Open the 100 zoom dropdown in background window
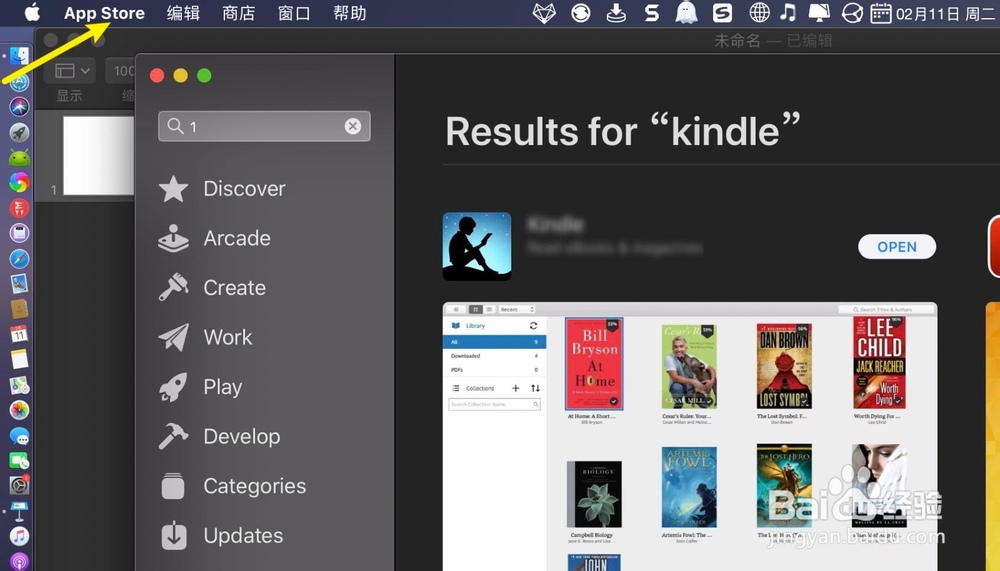Screen dimensions: 1000x571 click(121, 70)
